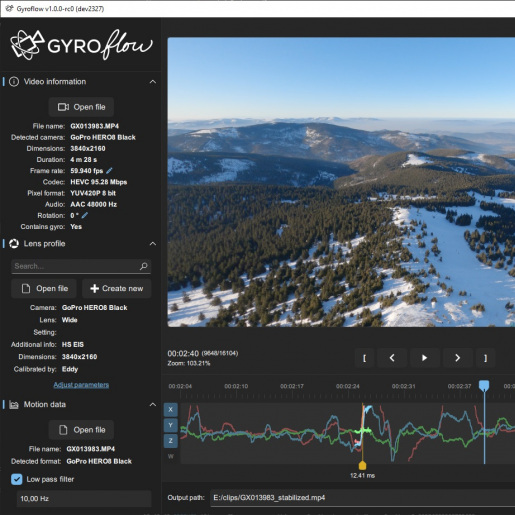Viewport: 515px width, 515px height.
Task: Click the Gyroflow title bar app icon
Action: point(10,9)
